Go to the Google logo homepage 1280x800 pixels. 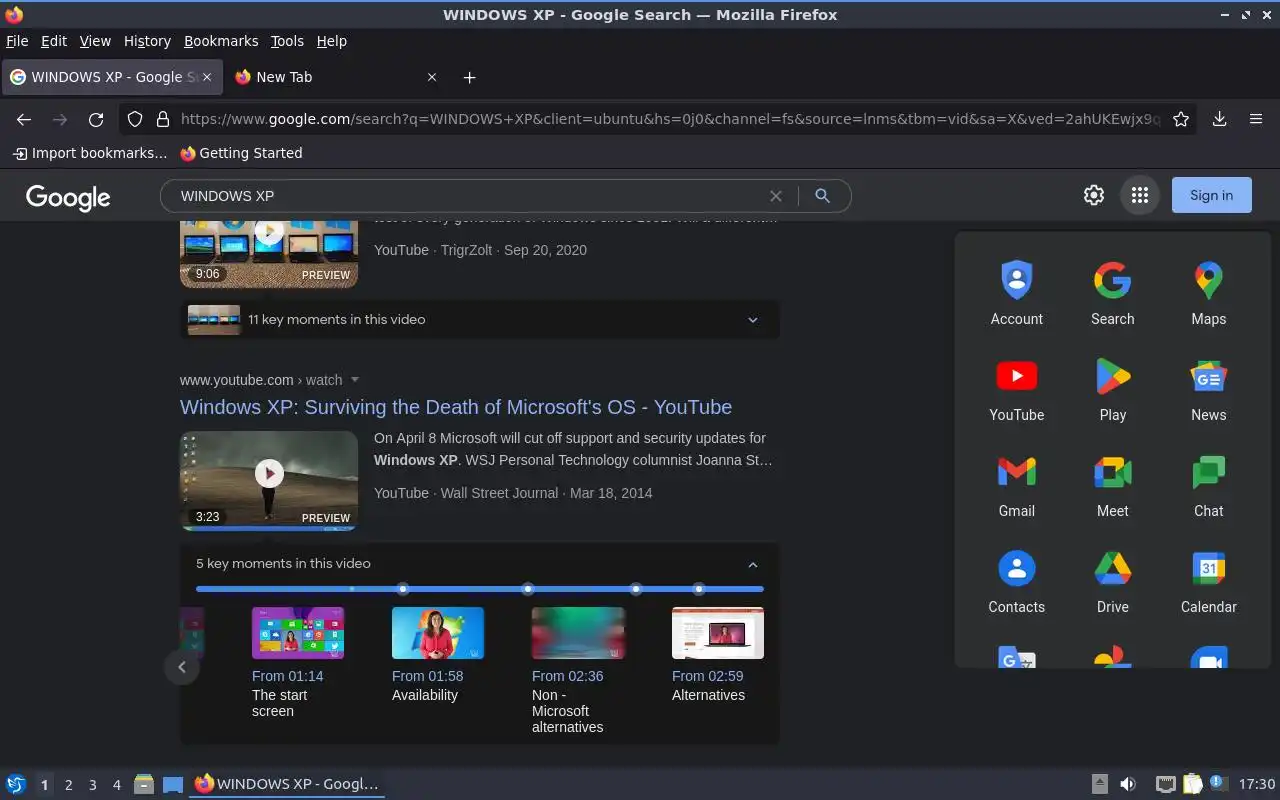click(x=68, y=197)
